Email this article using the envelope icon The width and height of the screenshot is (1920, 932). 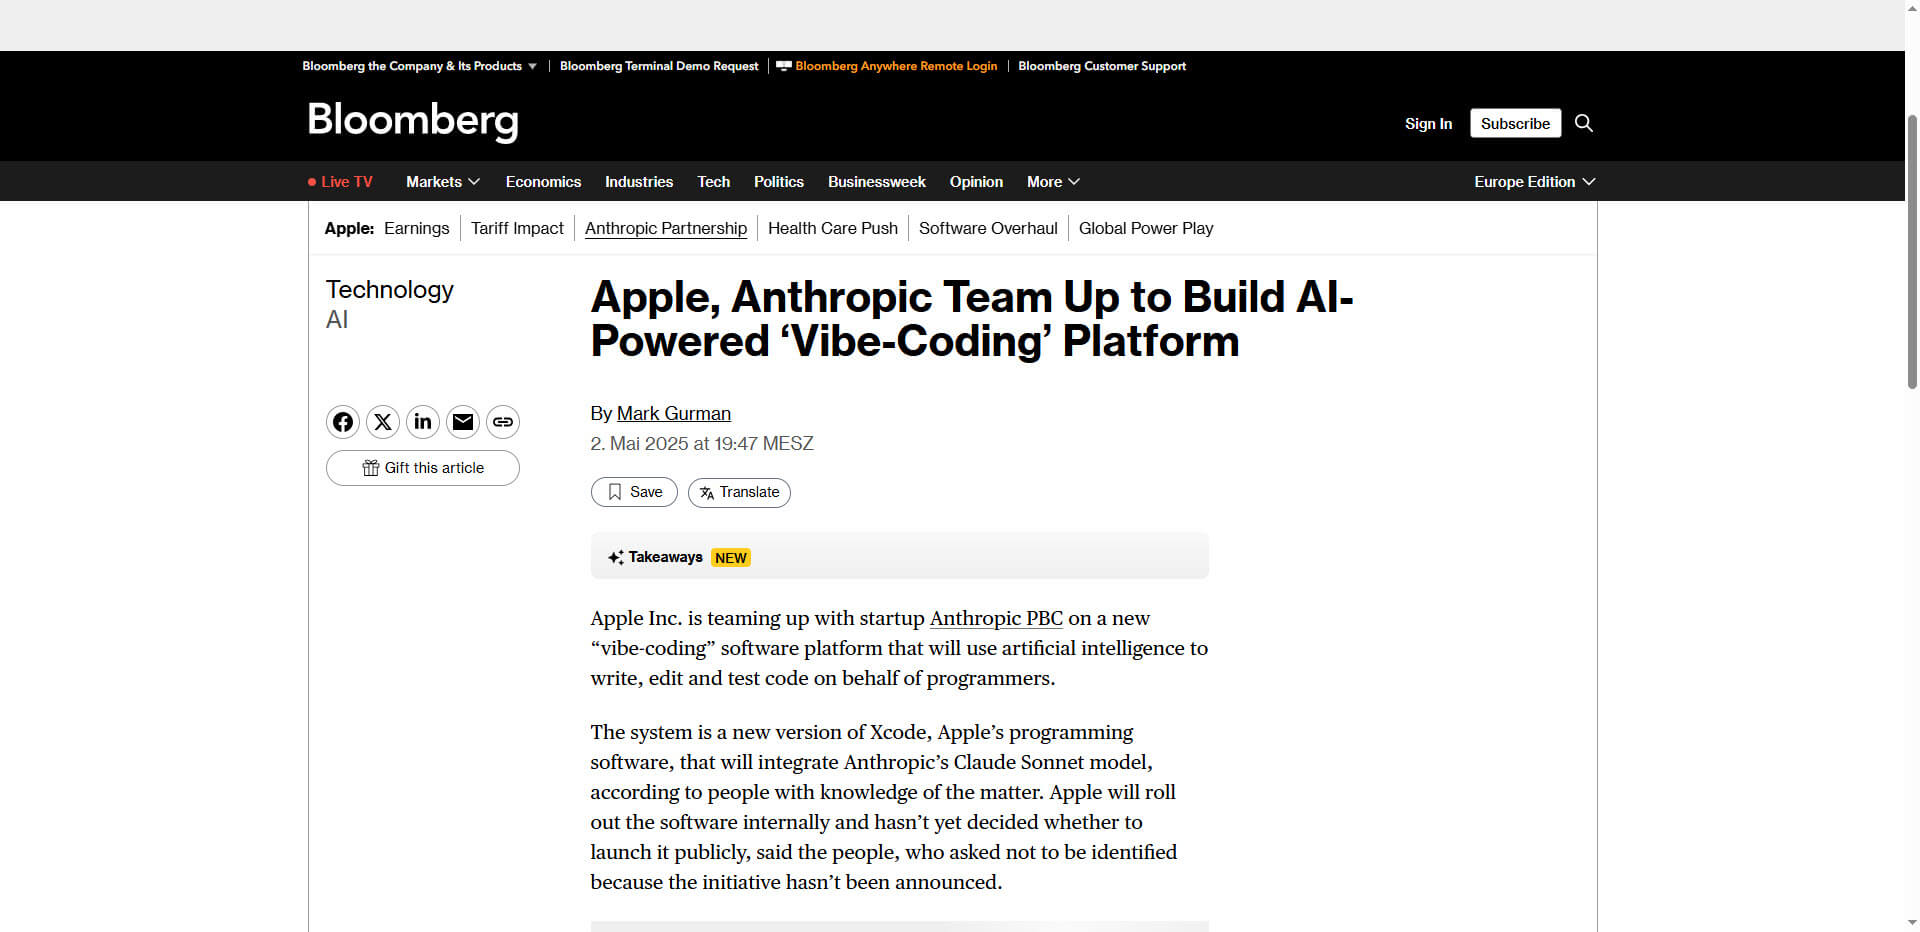(462, 421)
